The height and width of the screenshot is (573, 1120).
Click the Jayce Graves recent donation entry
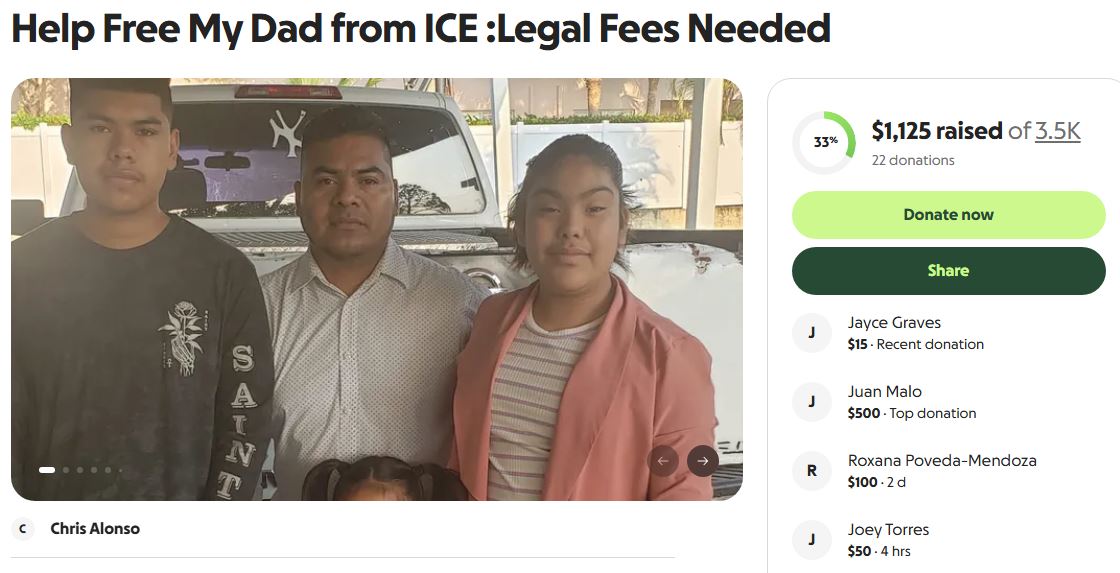(949, 333)
